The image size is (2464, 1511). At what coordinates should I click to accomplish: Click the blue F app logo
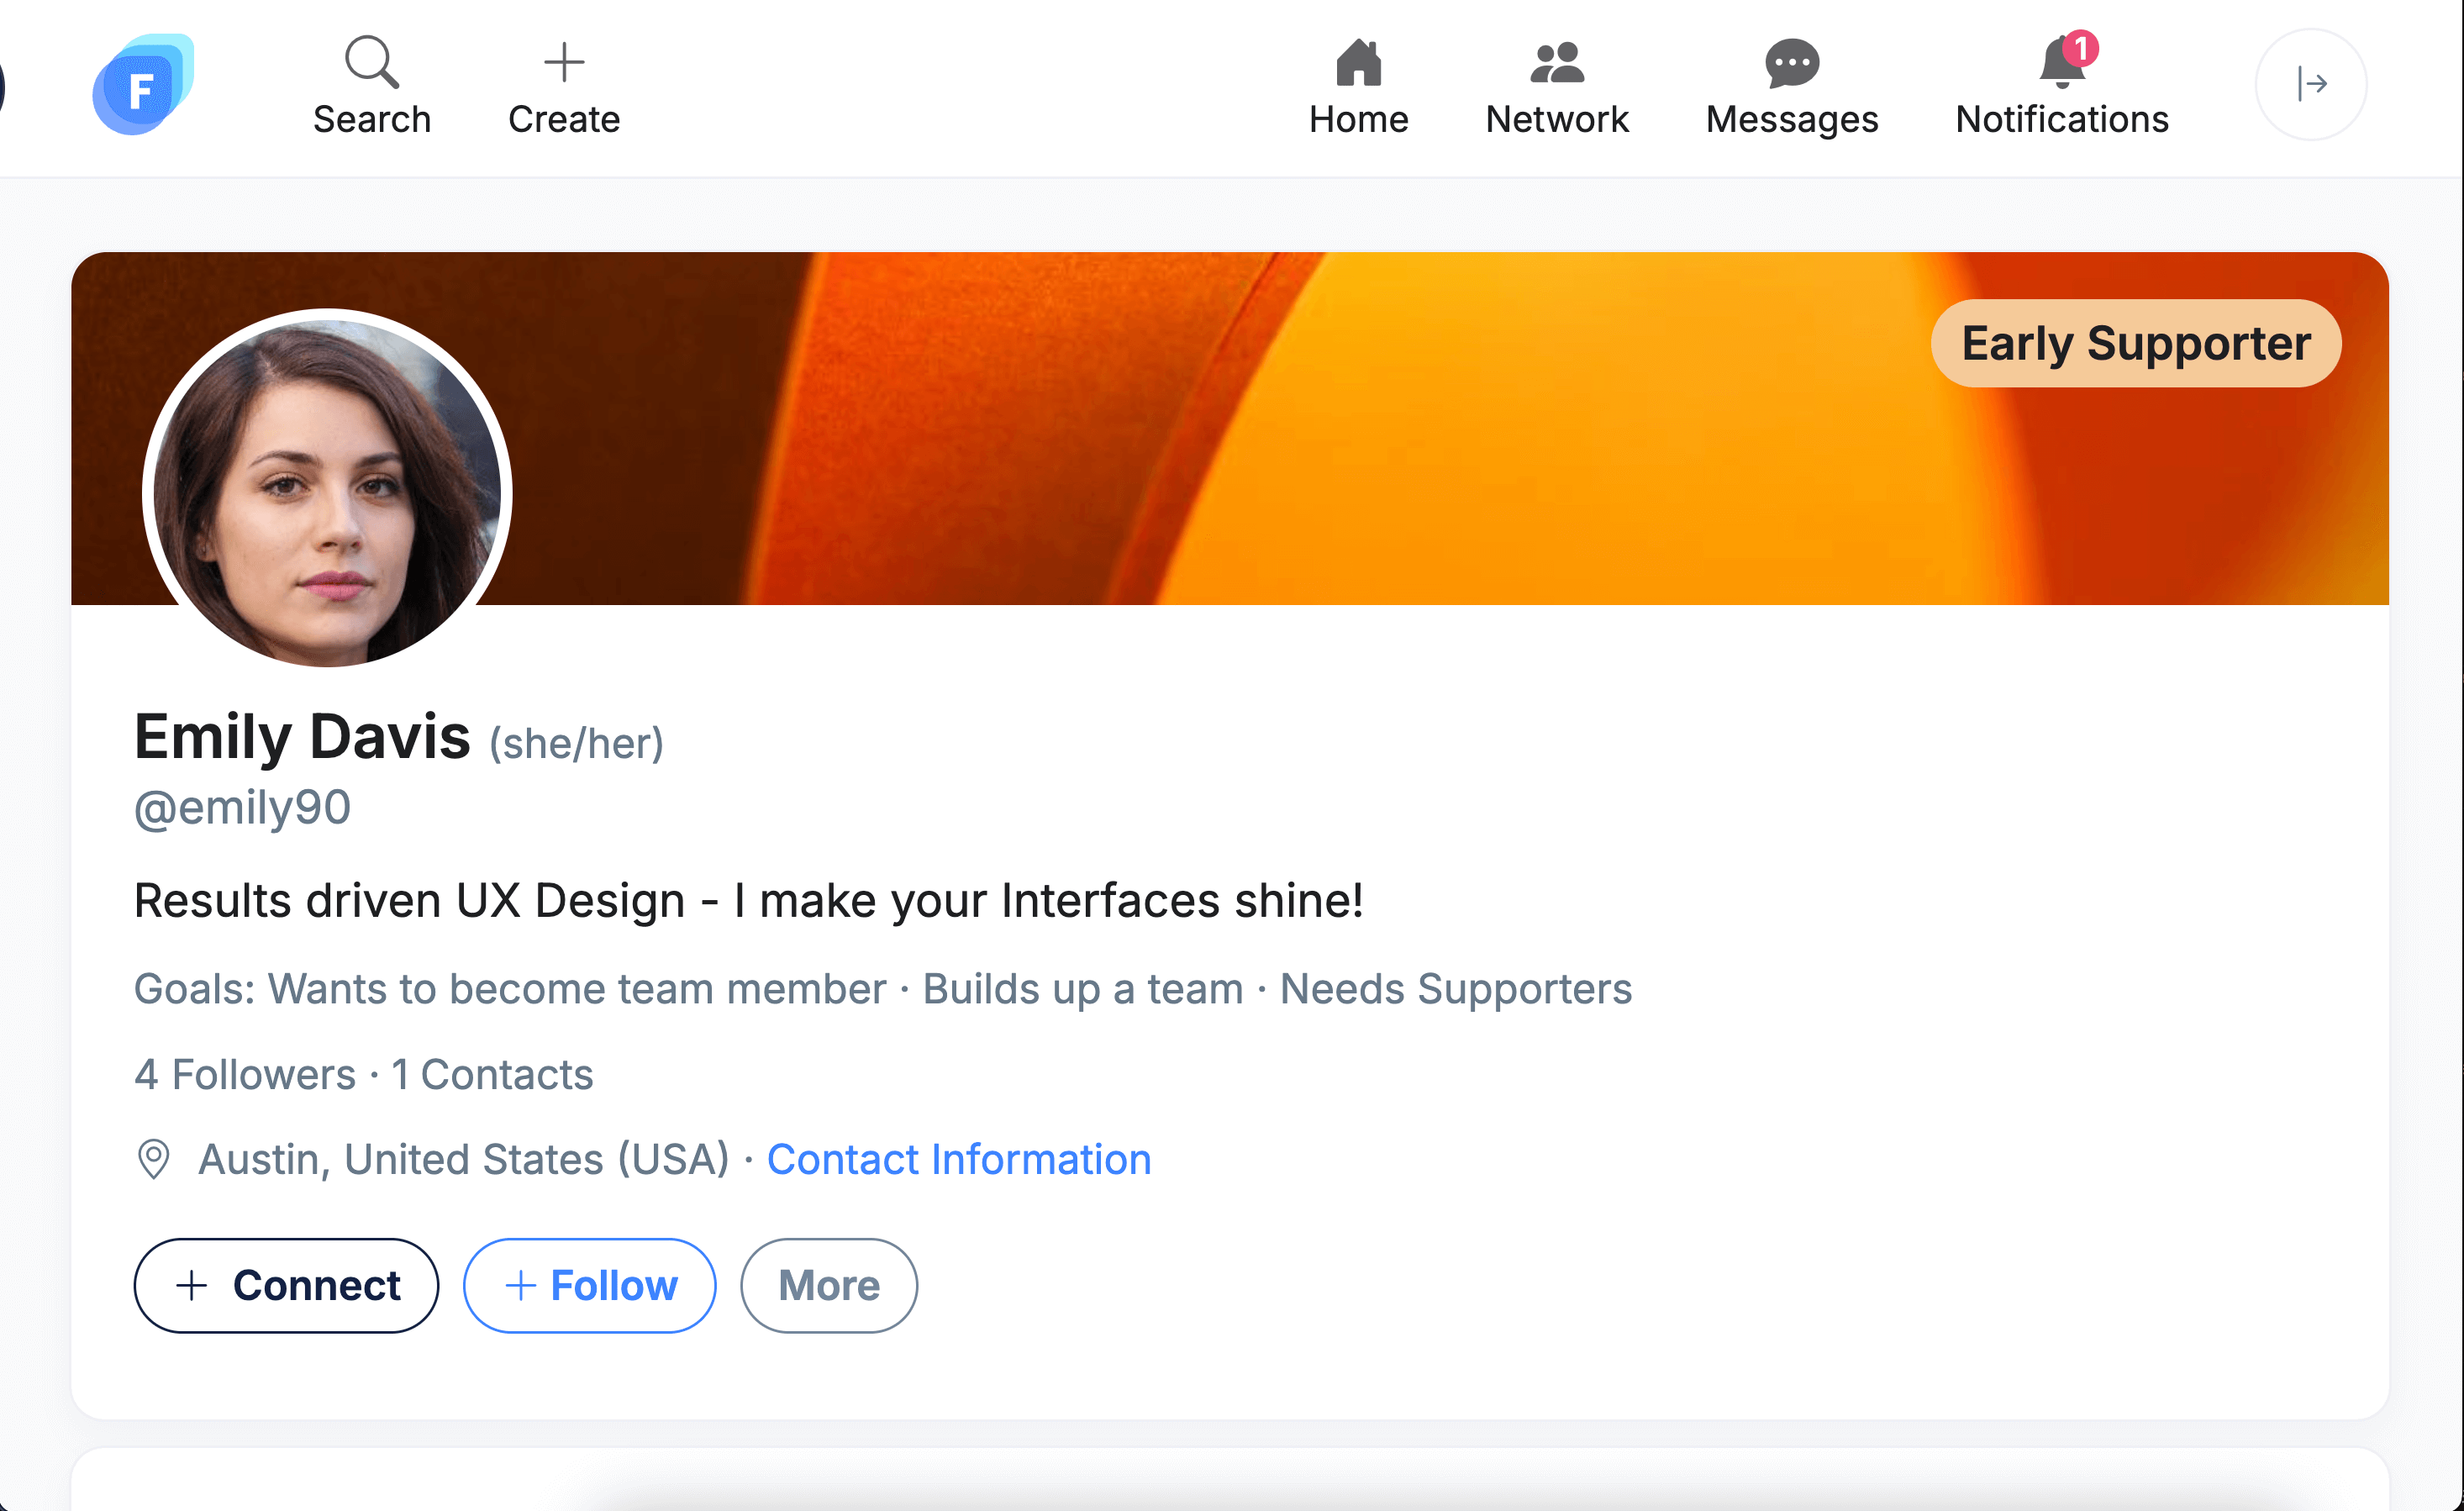click(x=143, y=85)
